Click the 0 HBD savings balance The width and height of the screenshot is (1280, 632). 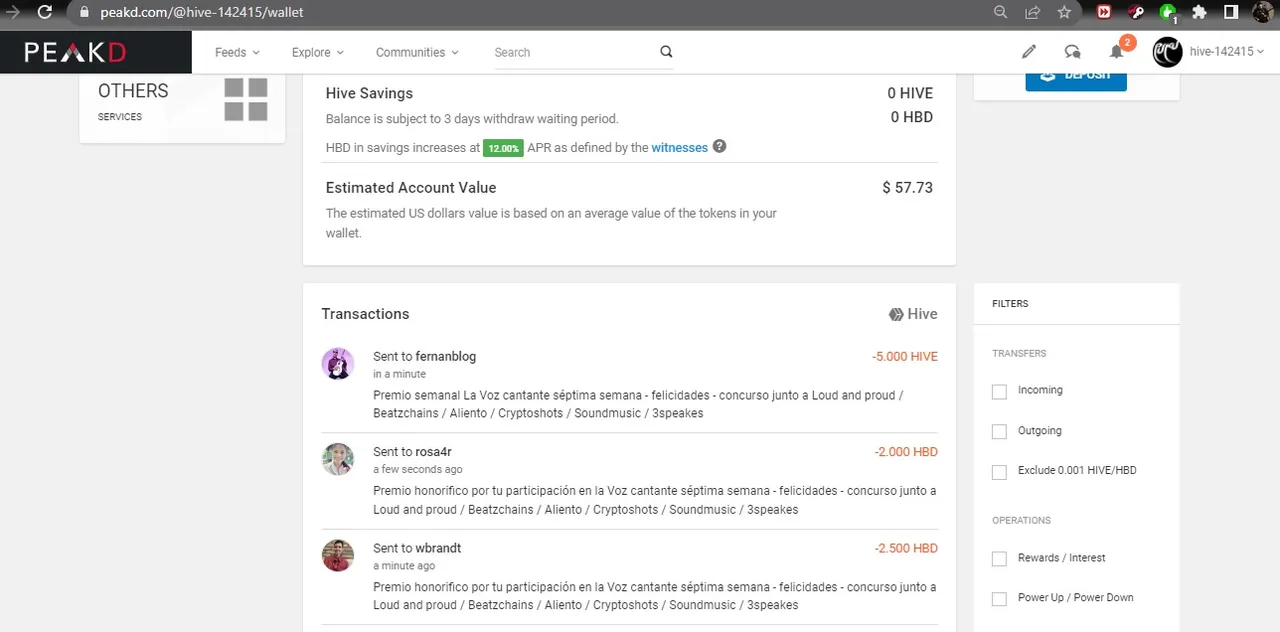912,117
